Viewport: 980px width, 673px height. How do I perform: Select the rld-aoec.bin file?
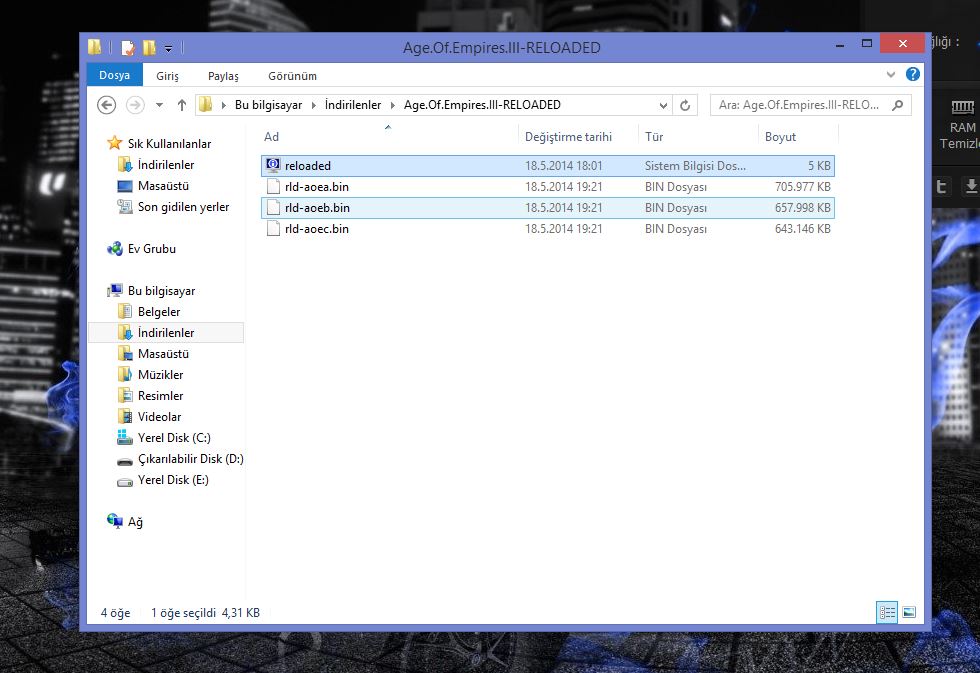548,229
